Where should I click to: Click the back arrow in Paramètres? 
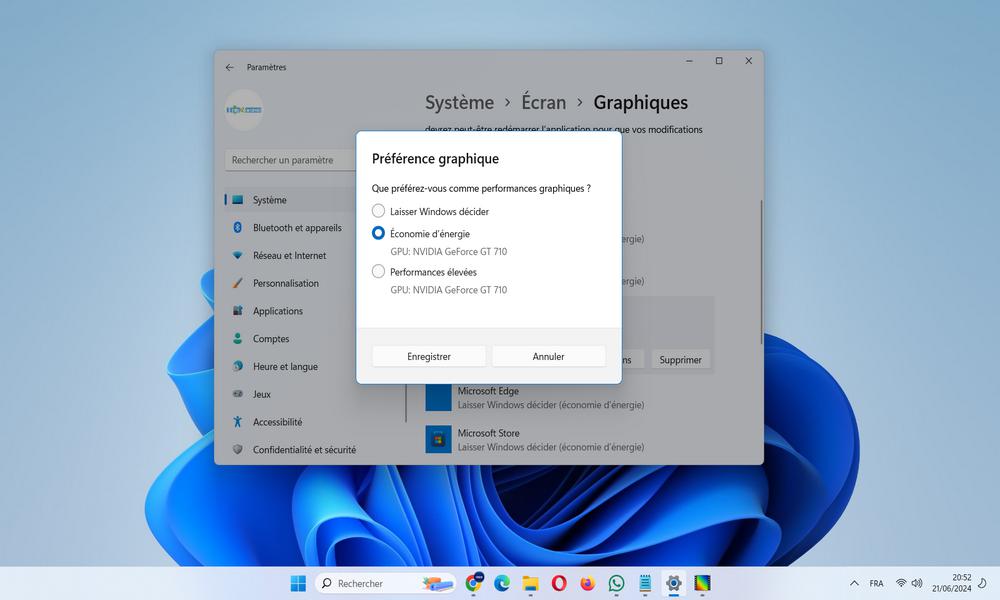[230, 67]
